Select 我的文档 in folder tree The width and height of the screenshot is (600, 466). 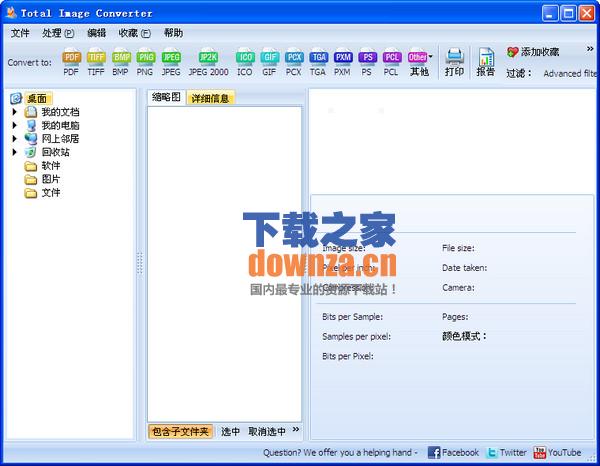[x=60, y=112]
